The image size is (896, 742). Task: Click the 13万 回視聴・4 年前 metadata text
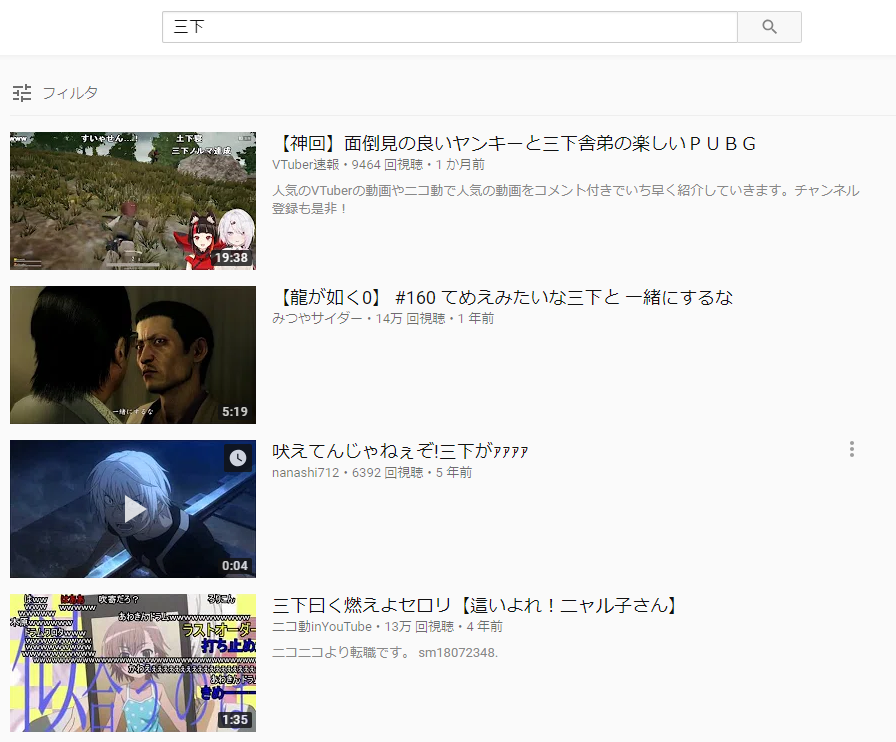click(443, 627)
